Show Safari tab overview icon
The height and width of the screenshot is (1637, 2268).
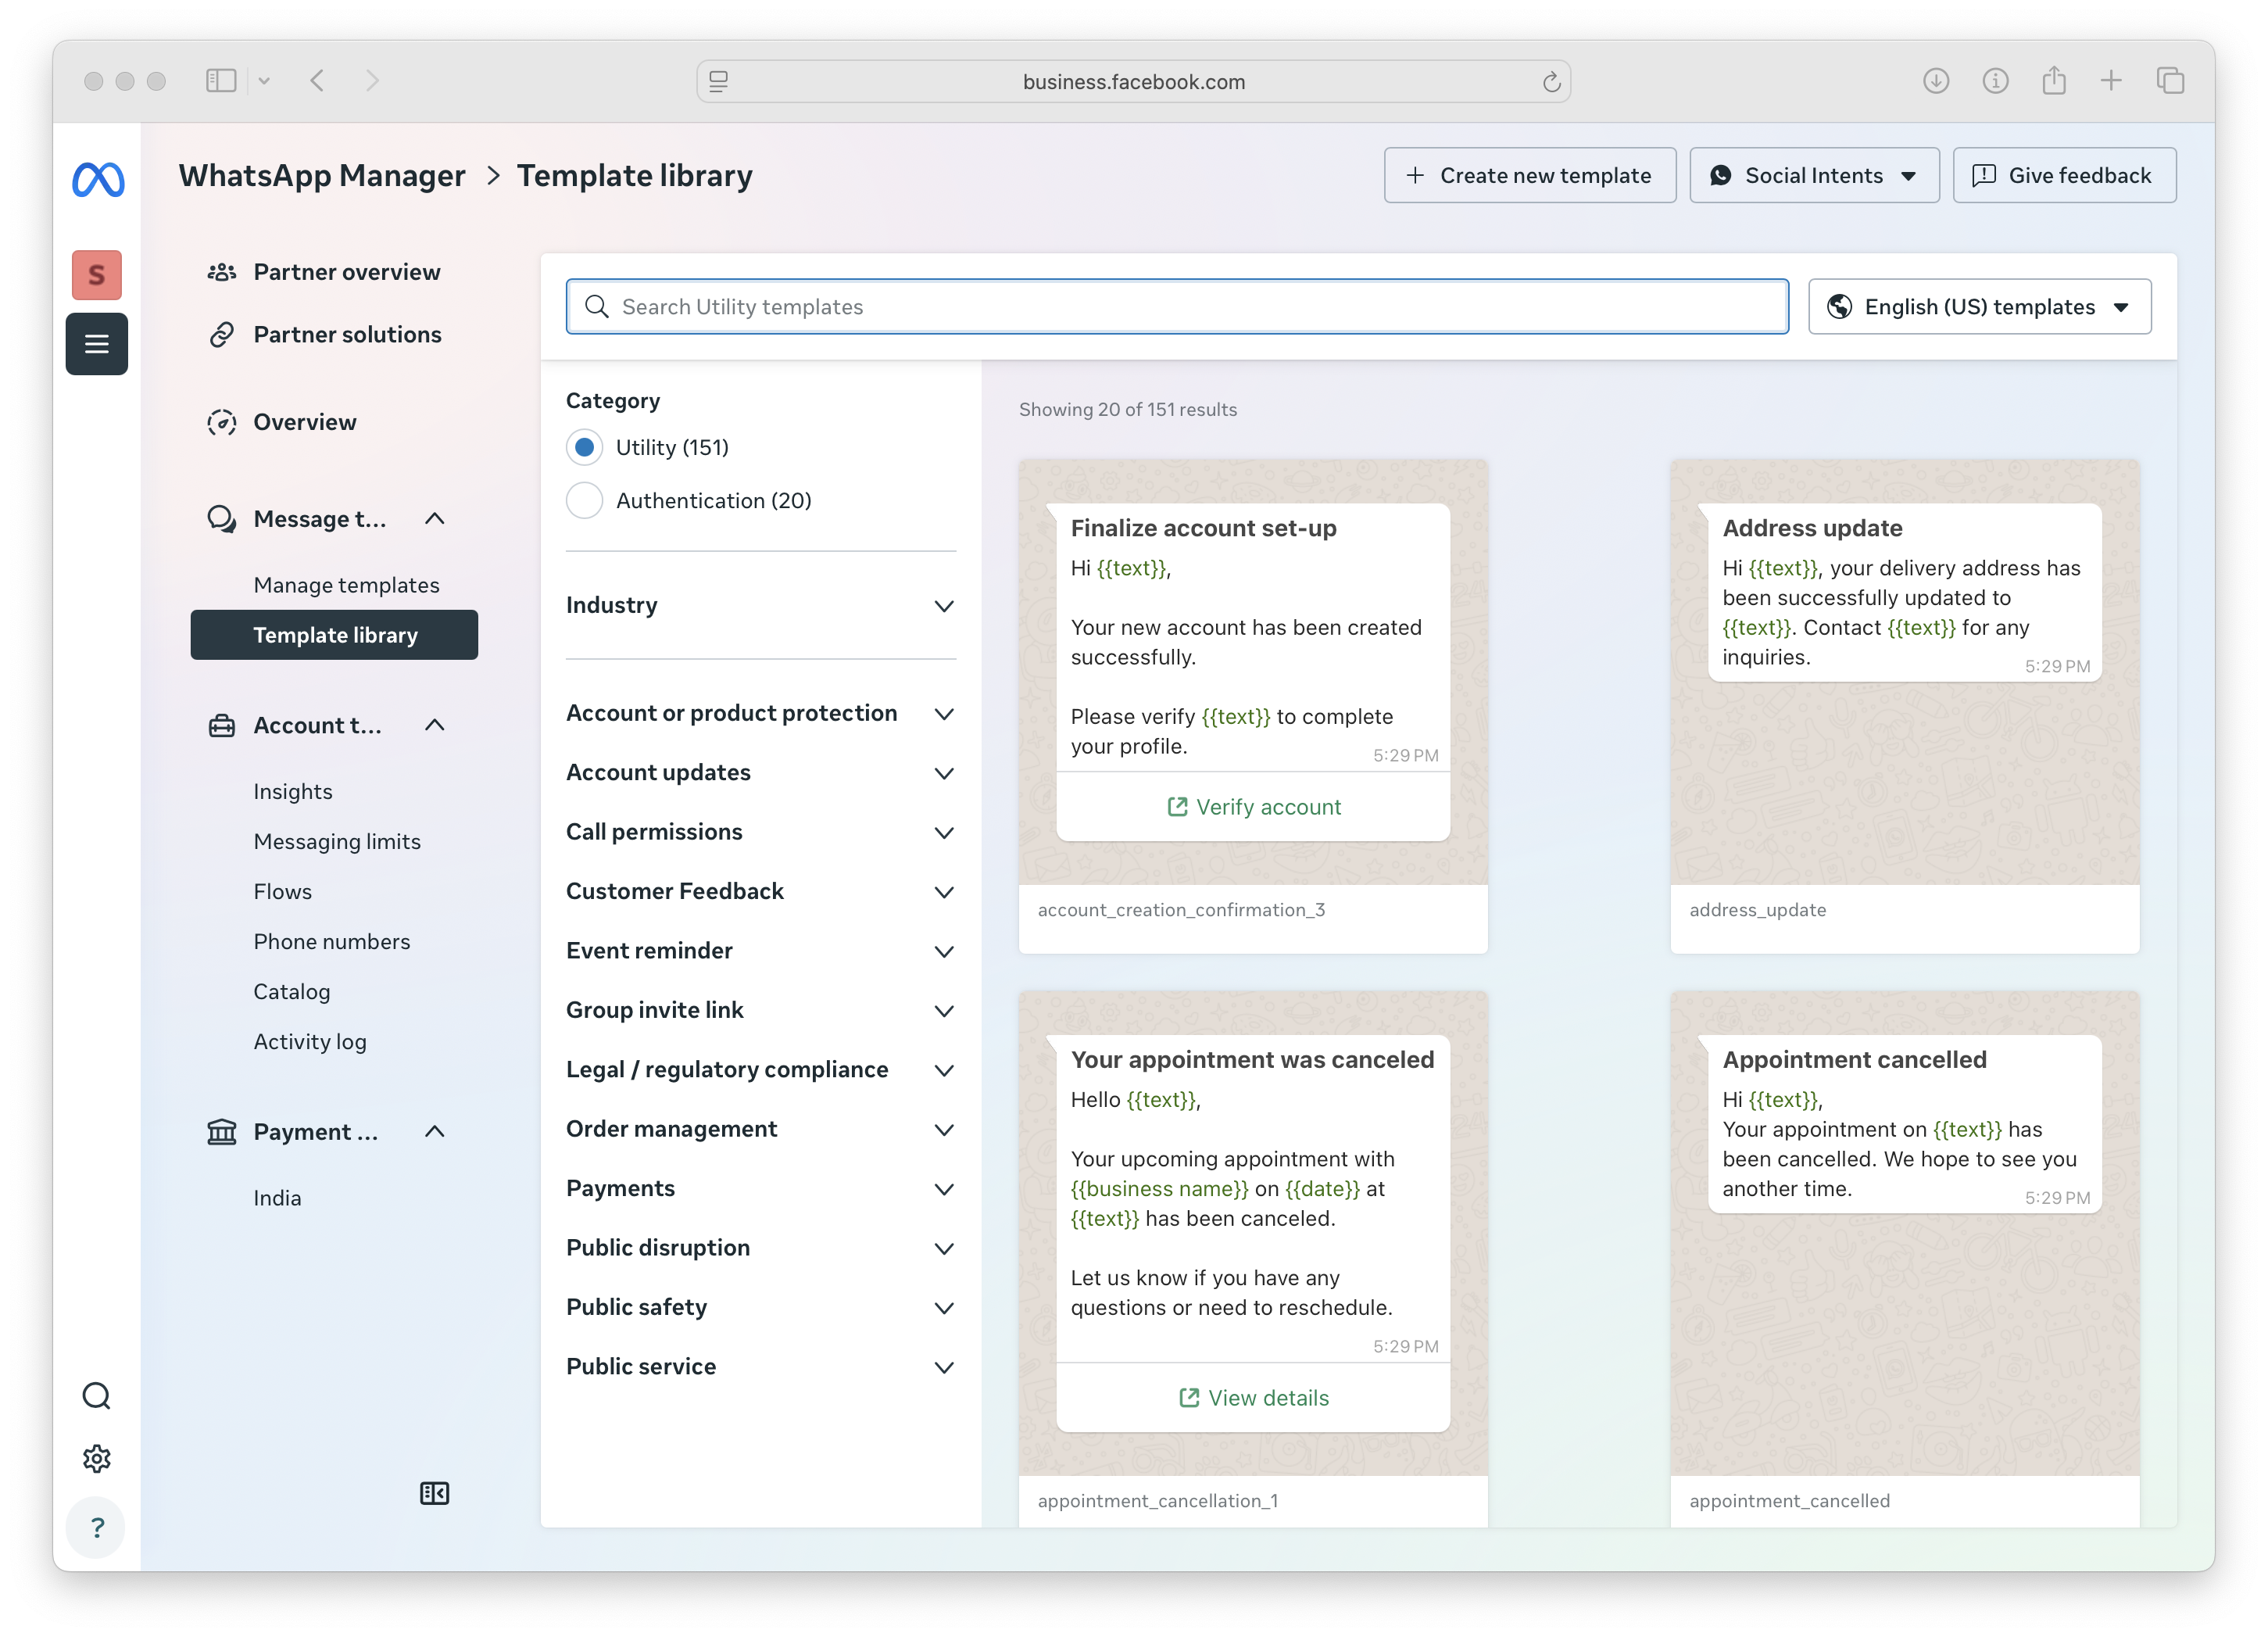2170,80
